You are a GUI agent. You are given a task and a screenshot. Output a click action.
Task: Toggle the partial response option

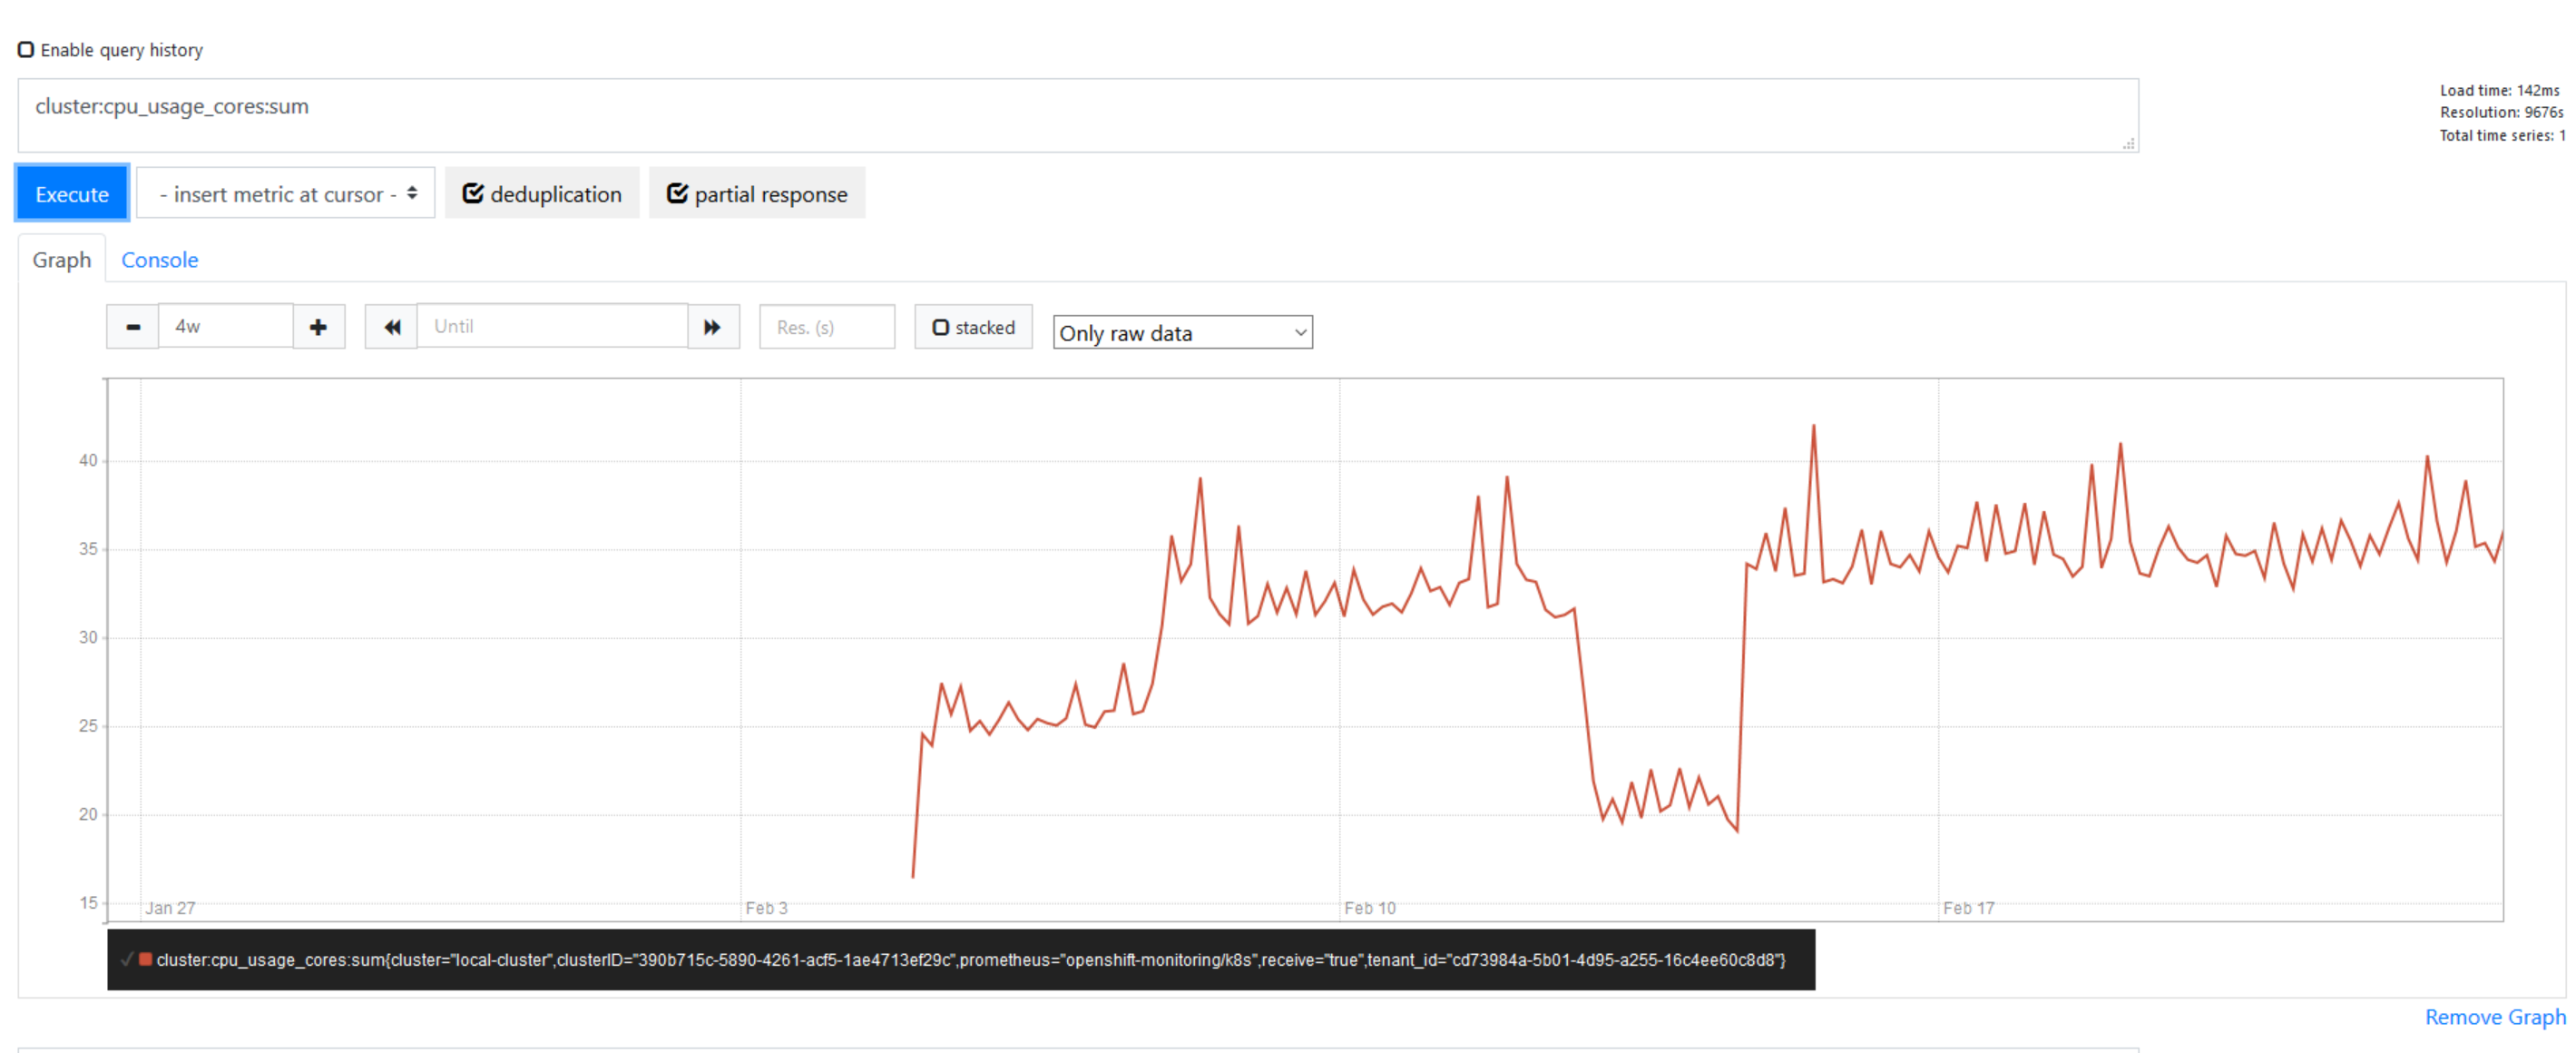click(x=757, y=193)
